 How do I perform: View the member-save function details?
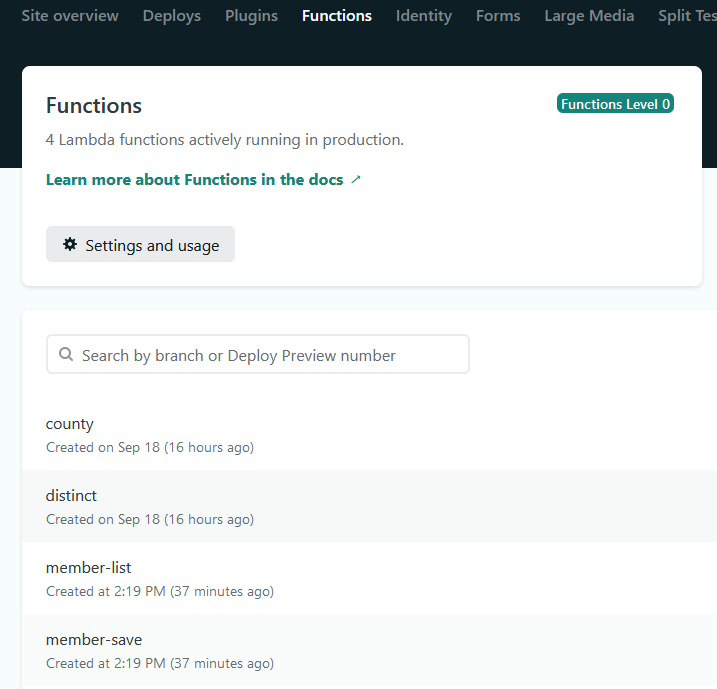(x=94, y=640)
